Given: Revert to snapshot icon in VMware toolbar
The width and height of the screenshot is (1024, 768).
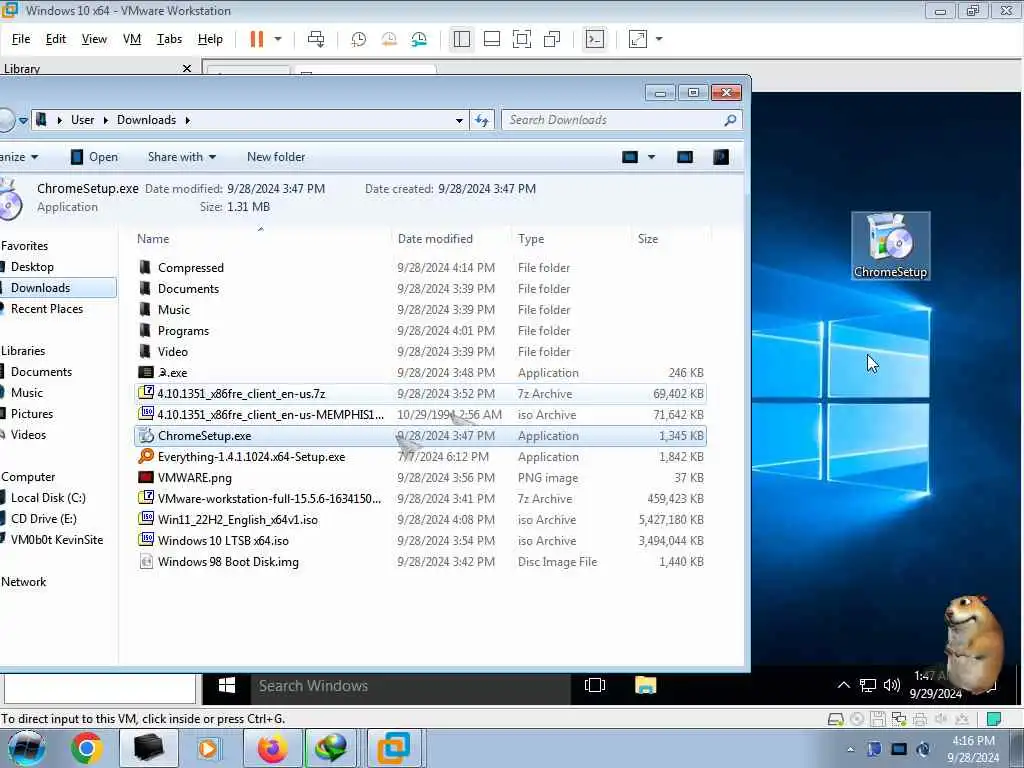Looking at the screenshot, I should [x=389, y=39].
